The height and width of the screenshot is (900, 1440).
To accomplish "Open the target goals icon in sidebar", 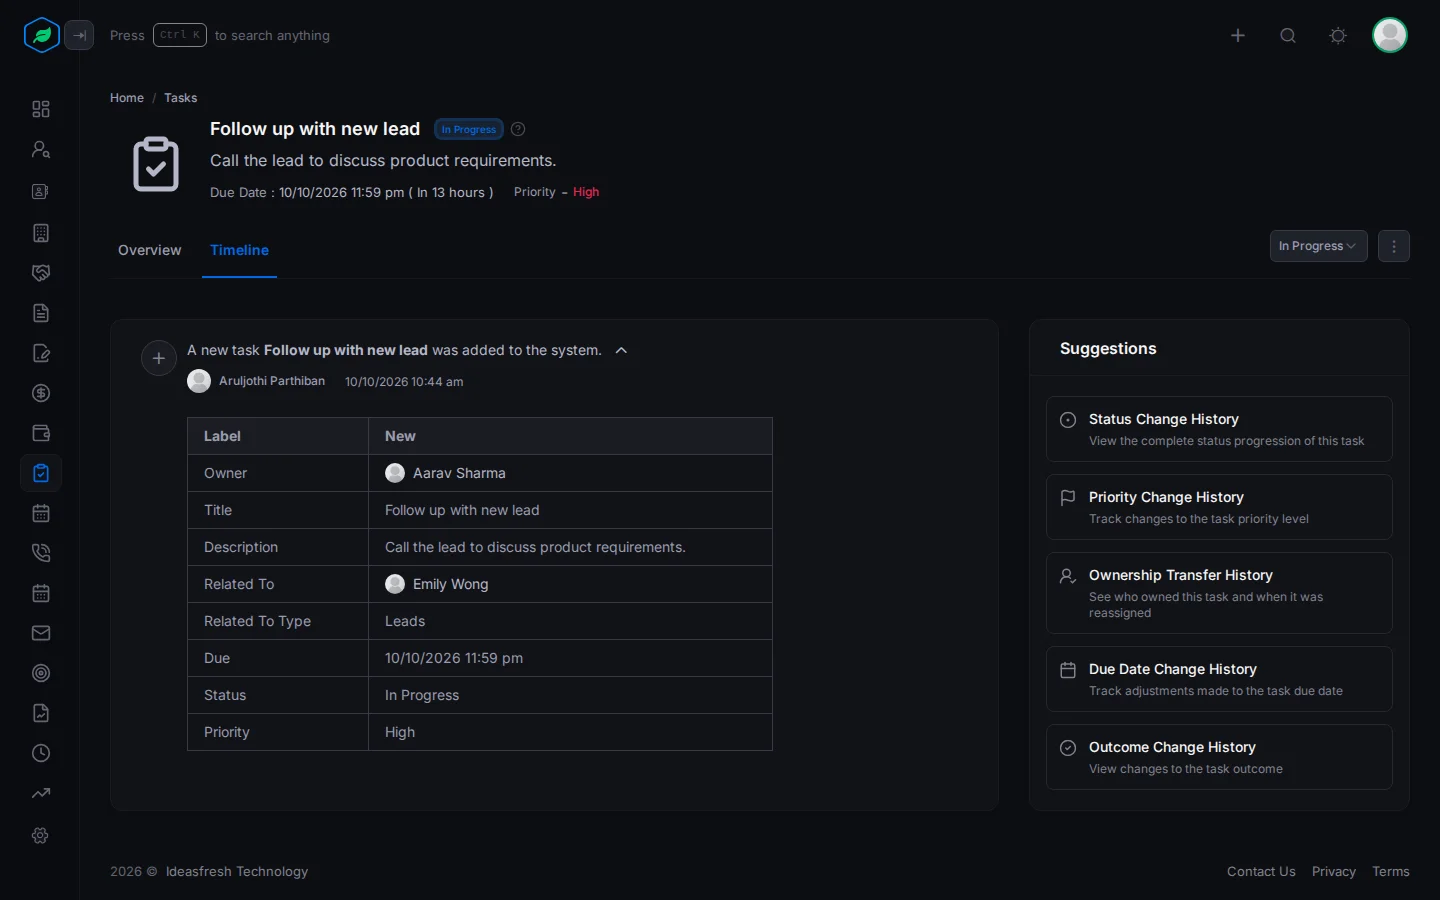I will pyautogui.click(x=41, y=673).
